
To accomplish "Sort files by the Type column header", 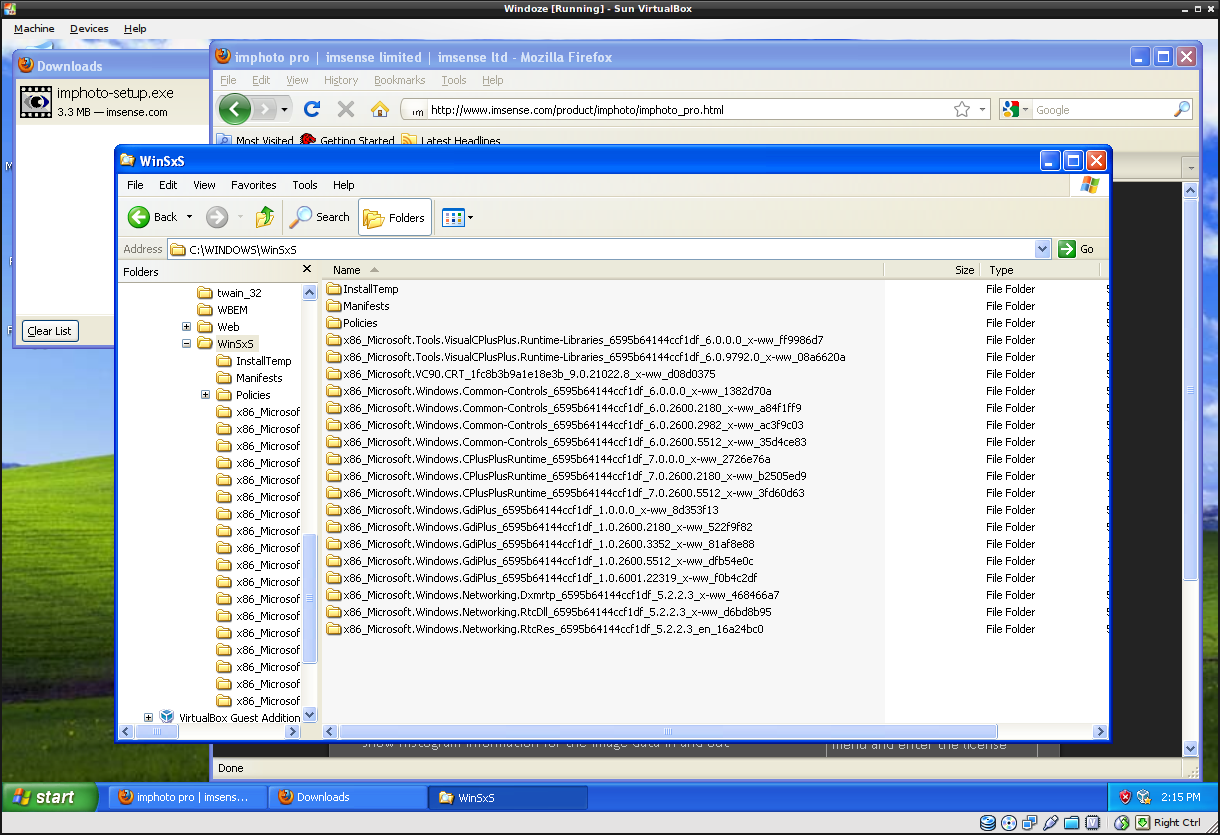I will coord(1040,270).
